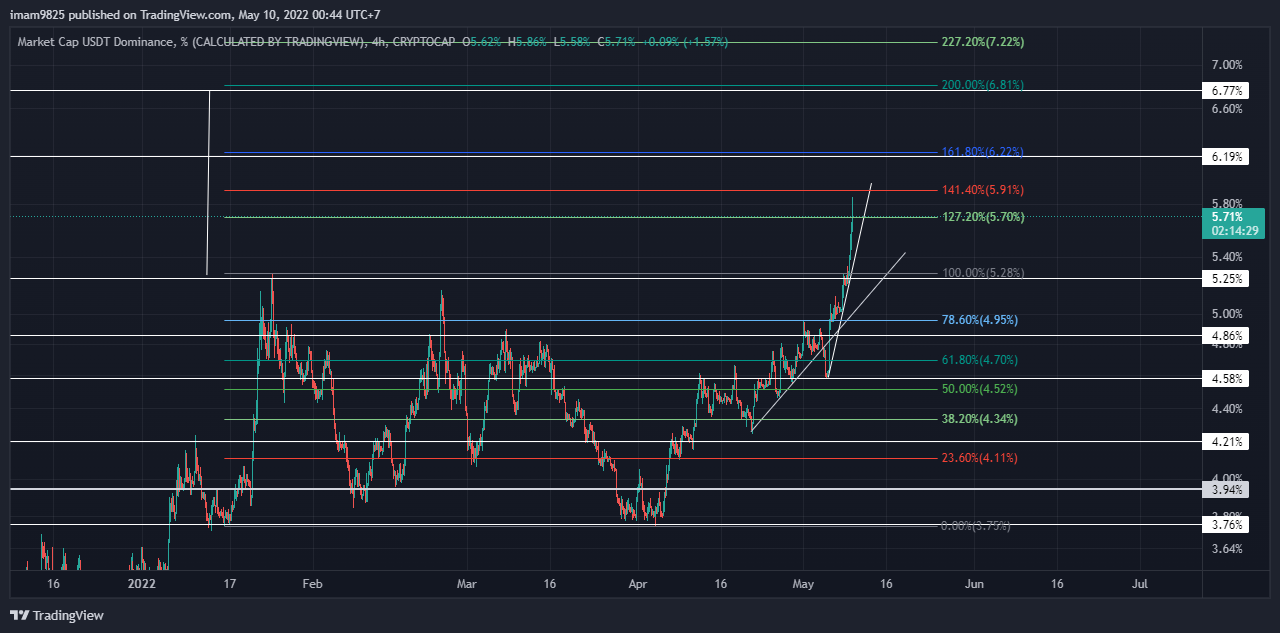Viewport: 1280px width, 633px height.
Task: Click the 'CRYPTOCAP' label in chart title
Action: pos(424,42)
